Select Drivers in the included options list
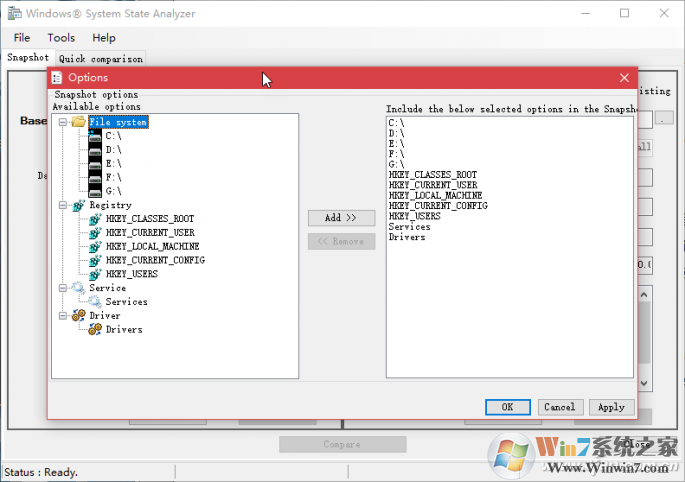Image resolution: width=685 pixels, height=482 pixels. [x=407, y=237]
